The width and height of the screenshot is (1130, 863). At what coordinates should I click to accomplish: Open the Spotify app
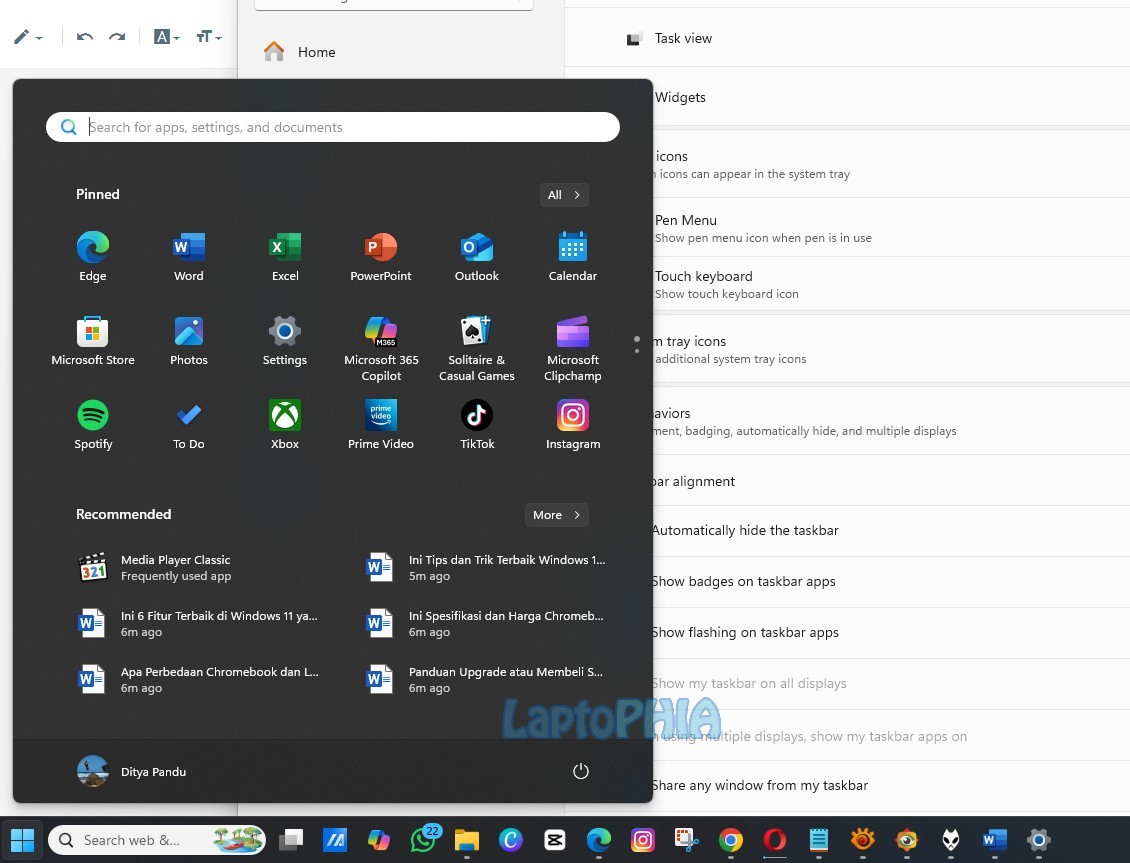[x=93, y=424]
